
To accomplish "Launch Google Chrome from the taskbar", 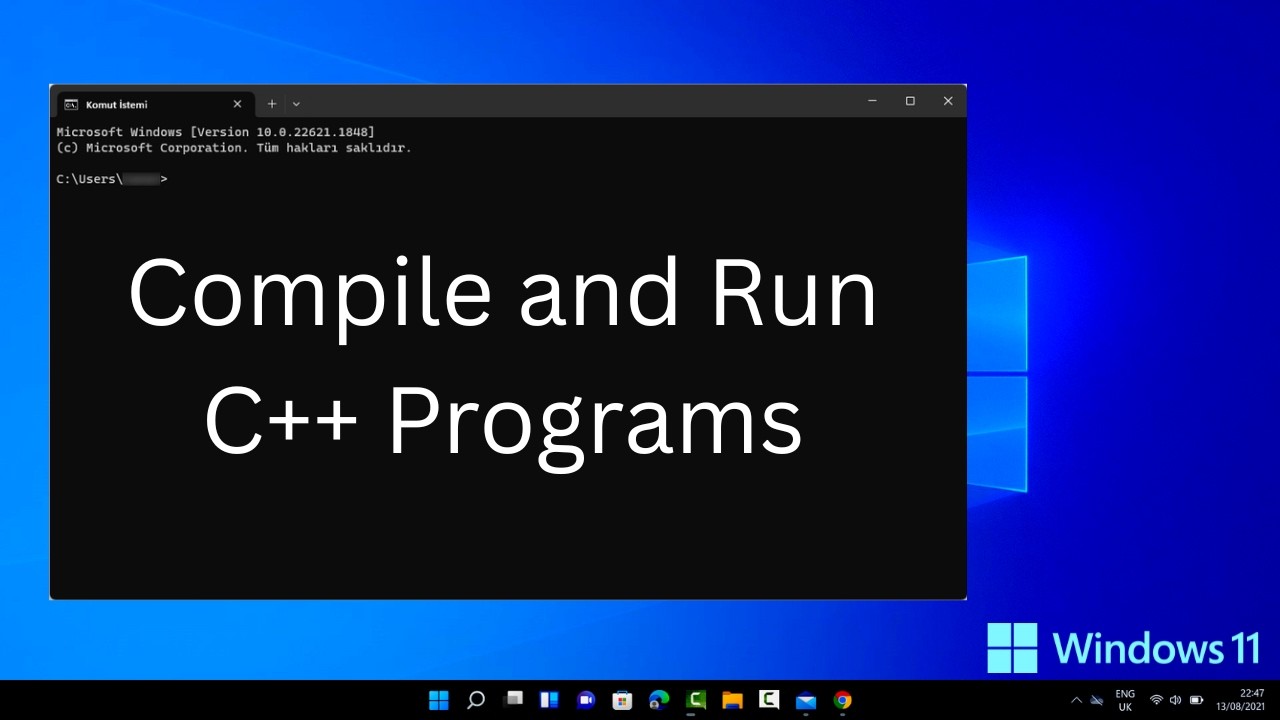I will (x=843, y=700).
